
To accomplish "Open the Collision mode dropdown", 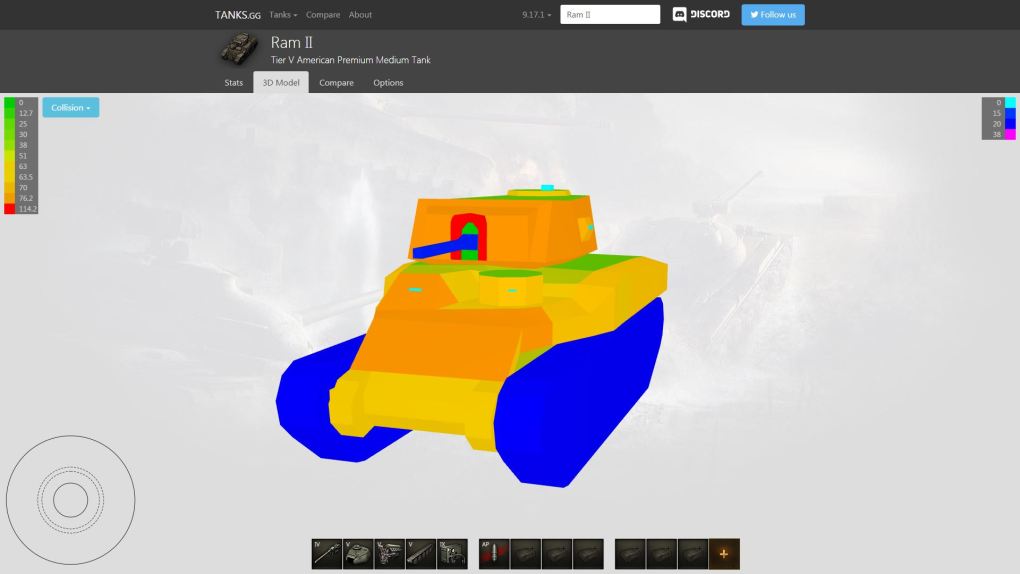I will tap(70, 108).
